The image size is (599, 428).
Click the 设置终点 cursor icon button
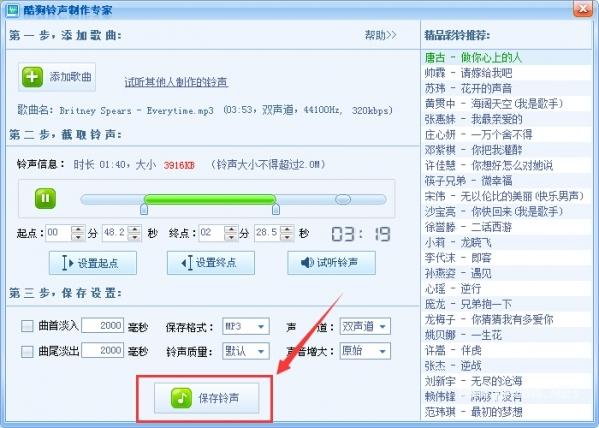pyautogui.click(x=211, y=263)
